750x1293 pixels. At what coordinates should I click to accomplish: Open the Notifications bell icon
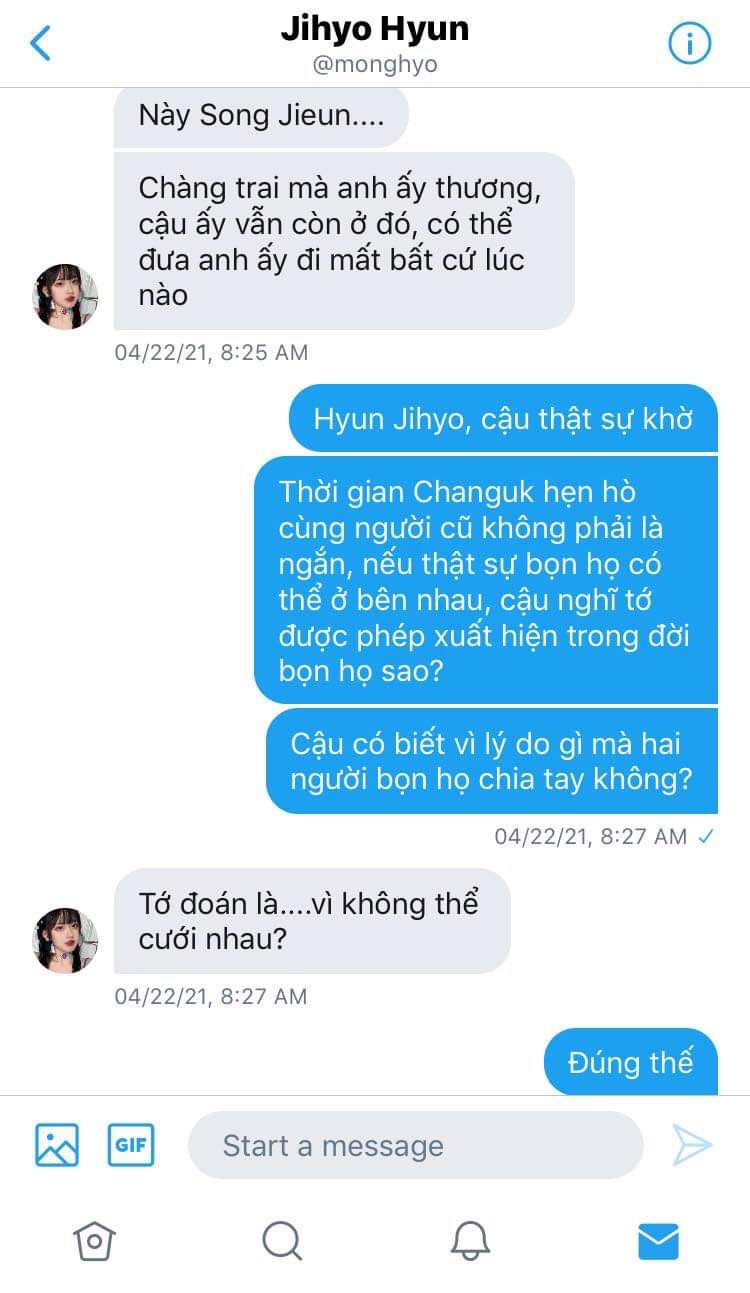[470, 1241]
